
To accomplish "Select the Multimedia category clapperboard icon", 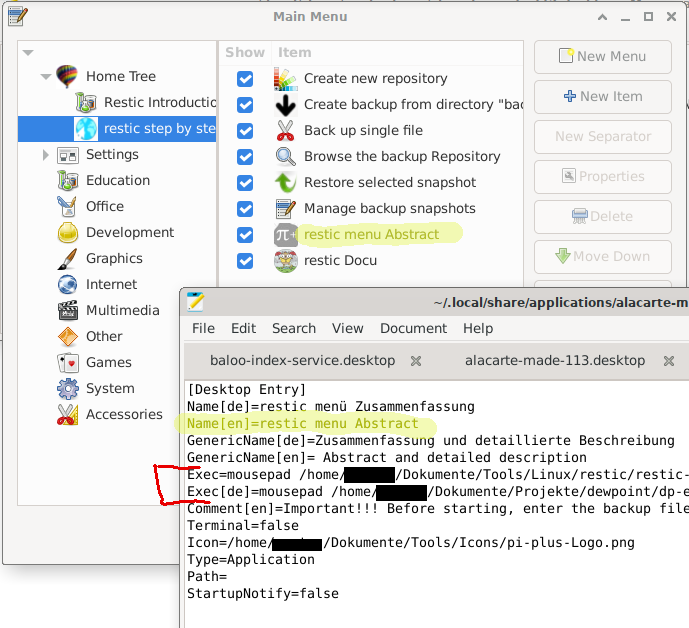I will click(68, 311).
